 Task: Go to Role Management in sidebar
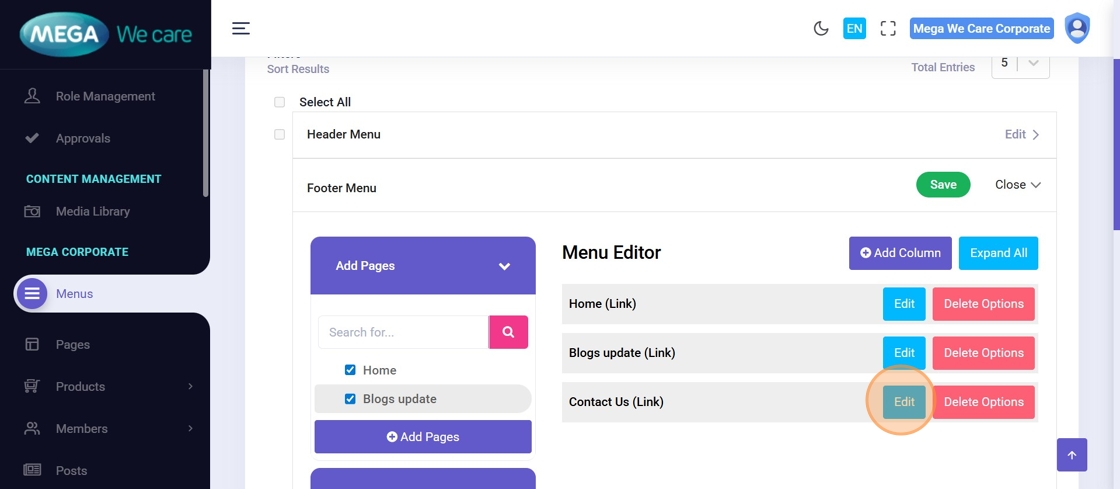point(105,96)
